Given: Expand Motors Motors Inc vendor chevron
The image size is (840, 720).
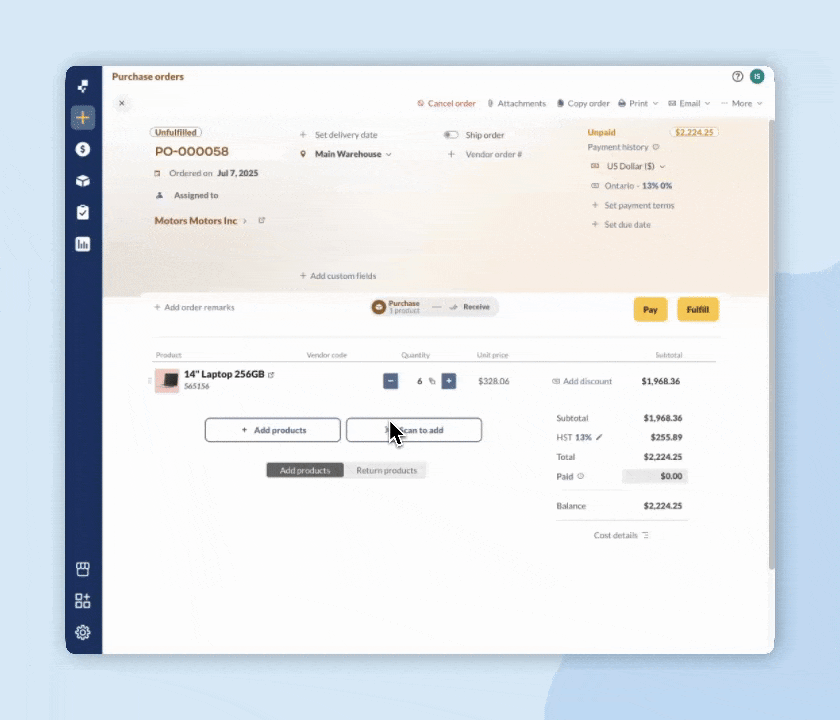Looking at the screenshot, I should (245, 221).
